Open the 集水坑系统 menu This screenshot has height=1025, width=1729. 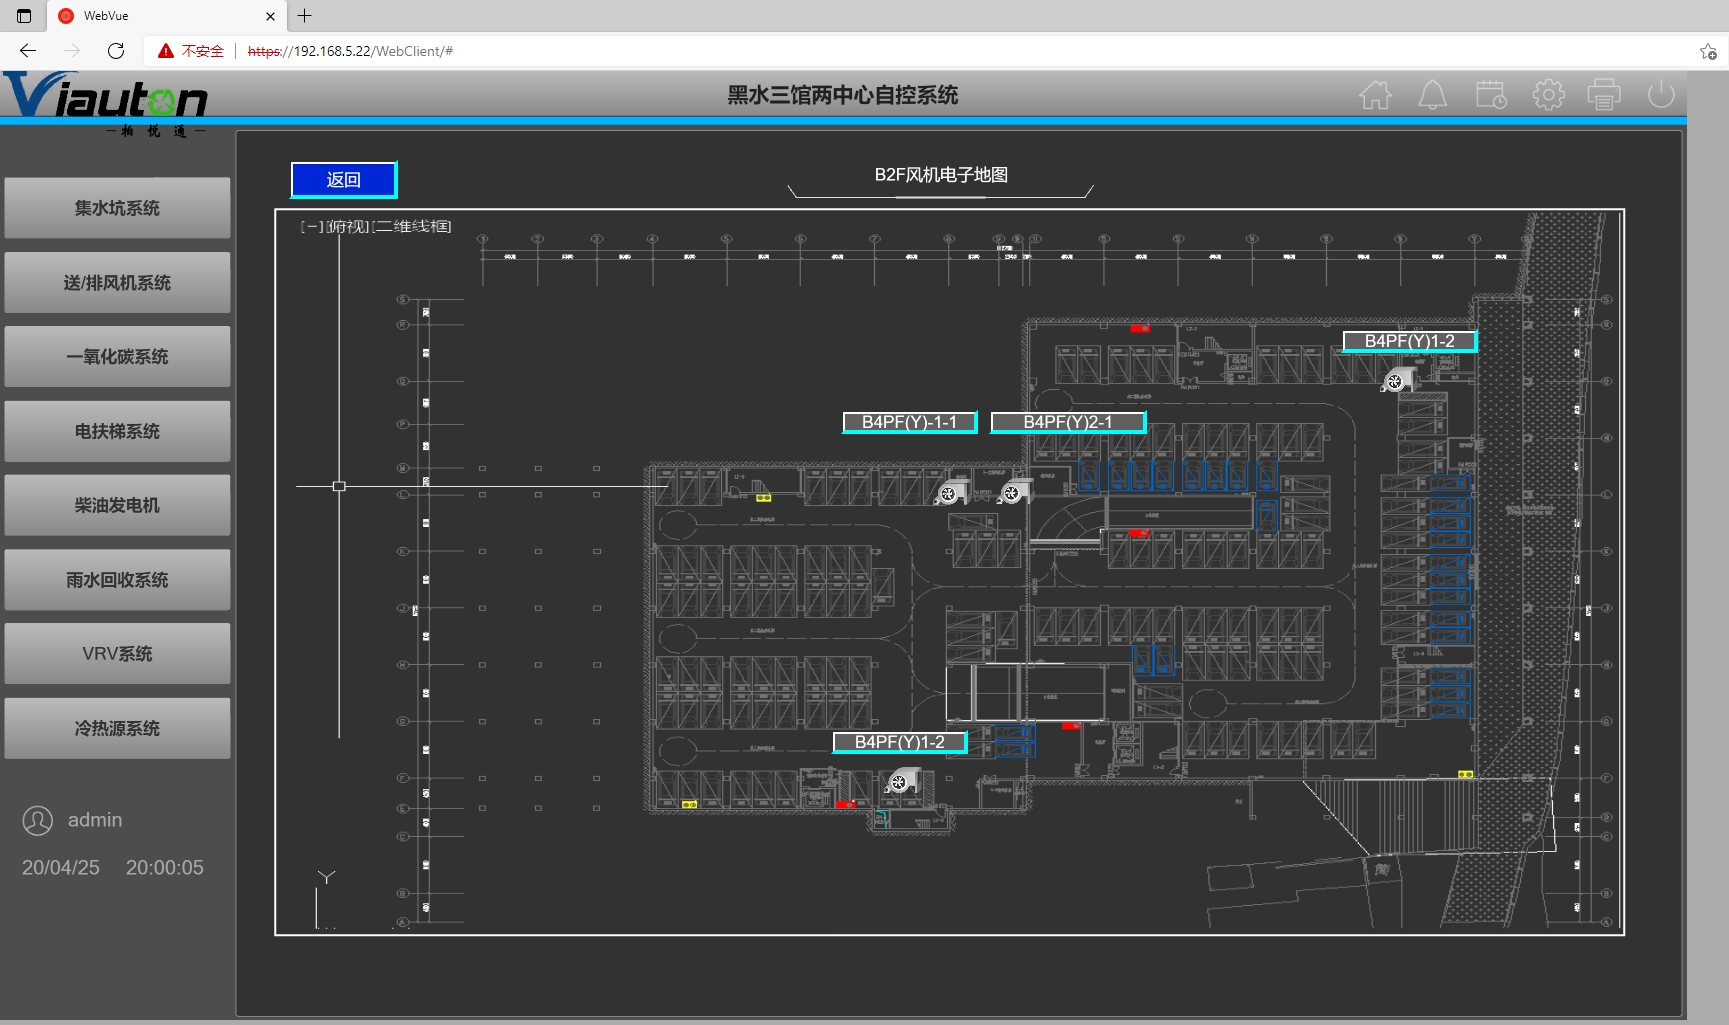tap(117, 208)
